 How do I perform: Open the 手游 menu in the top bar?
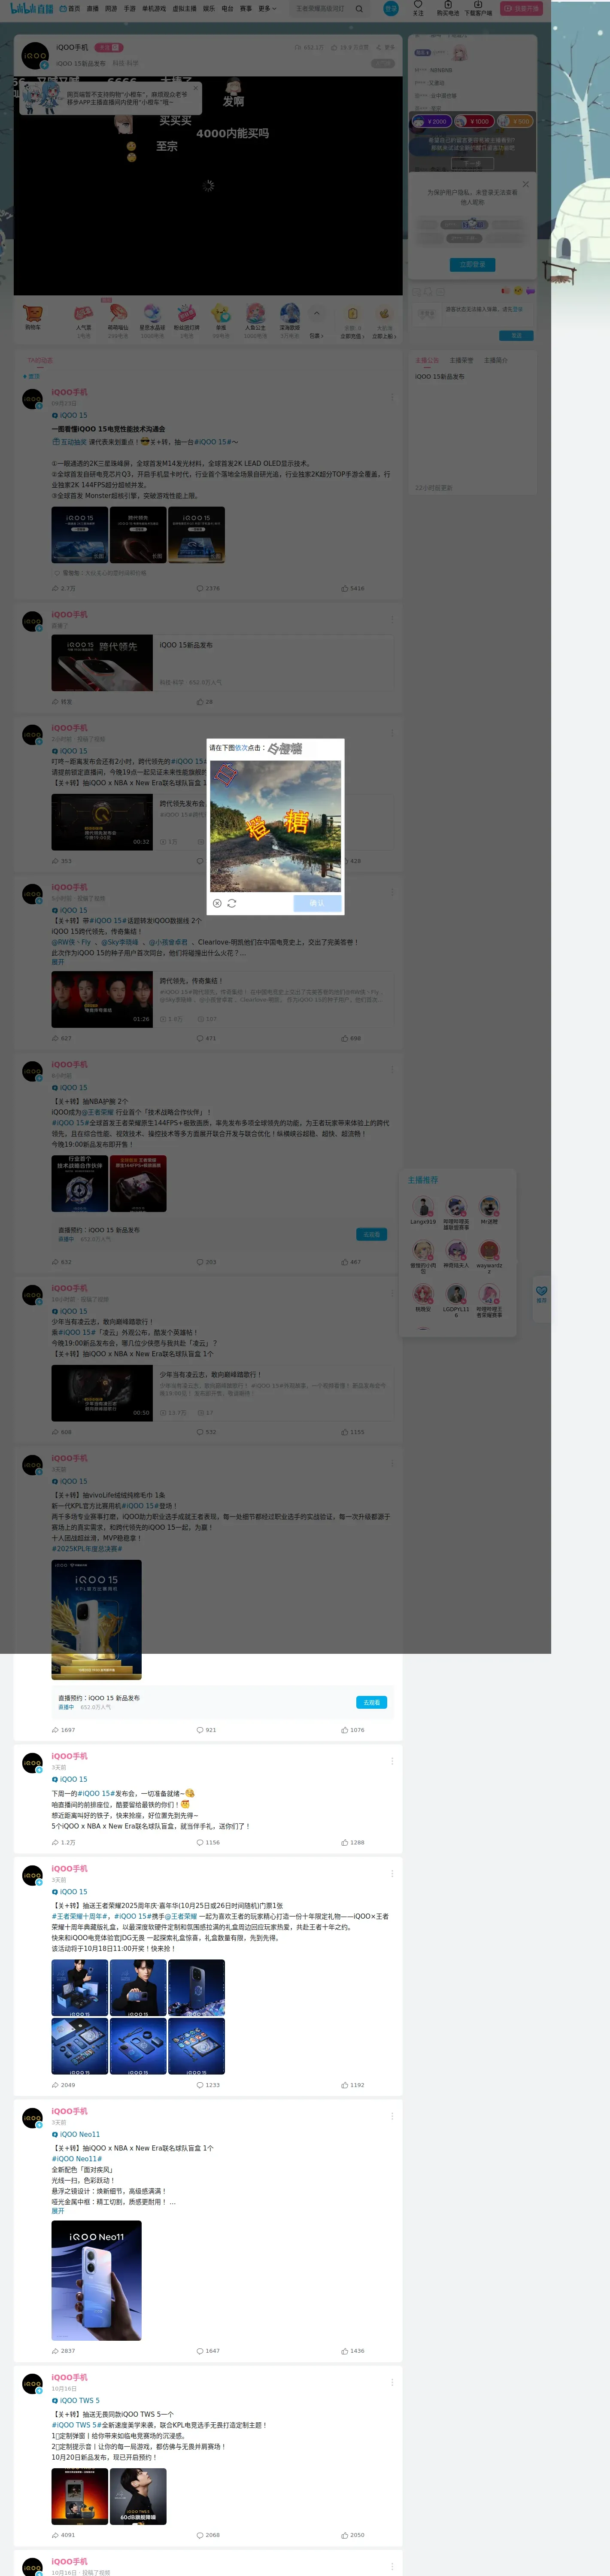pyautogui.click(x=129, y=8)
